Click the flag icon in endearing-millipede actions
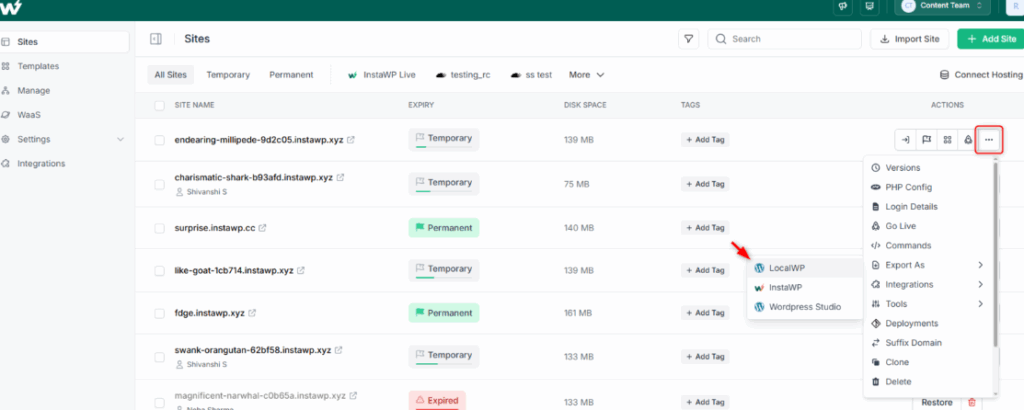 (926, 140)
